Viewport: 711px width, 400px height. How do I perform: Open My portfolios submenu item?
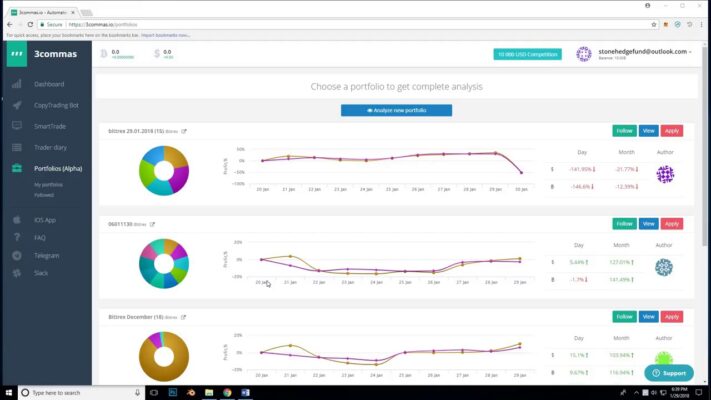tap(48, 185)
